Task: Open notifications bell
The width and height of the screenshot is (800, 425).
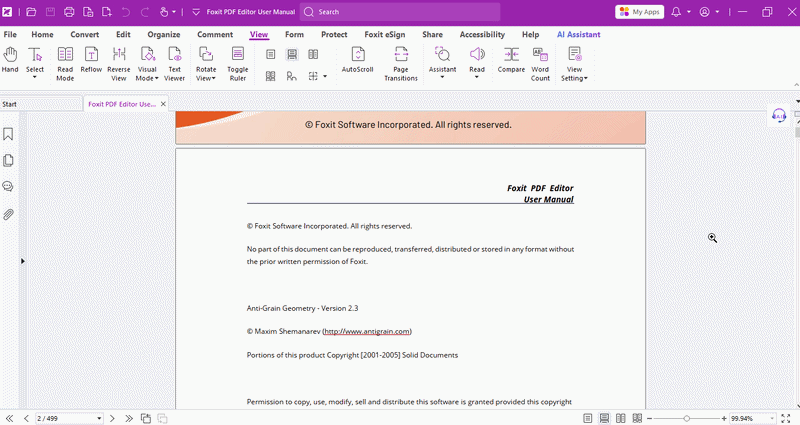Action: click(676, 12)
